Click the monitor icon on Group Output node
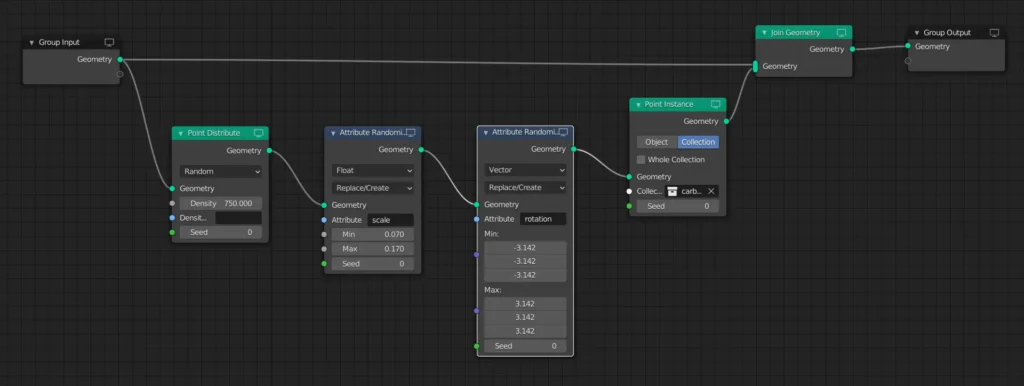The image size is (1024, 386). coord(995,33)
